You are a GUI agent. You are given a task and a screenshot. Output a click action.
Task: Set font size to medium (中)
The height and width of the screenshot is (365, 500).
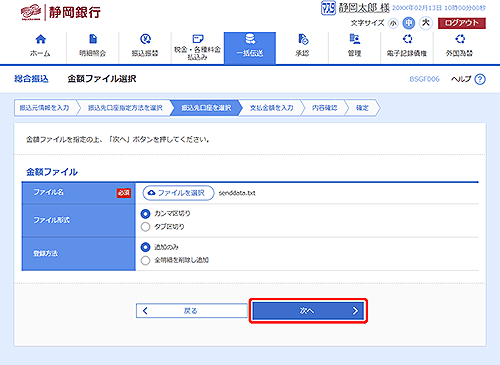(409, 23)
